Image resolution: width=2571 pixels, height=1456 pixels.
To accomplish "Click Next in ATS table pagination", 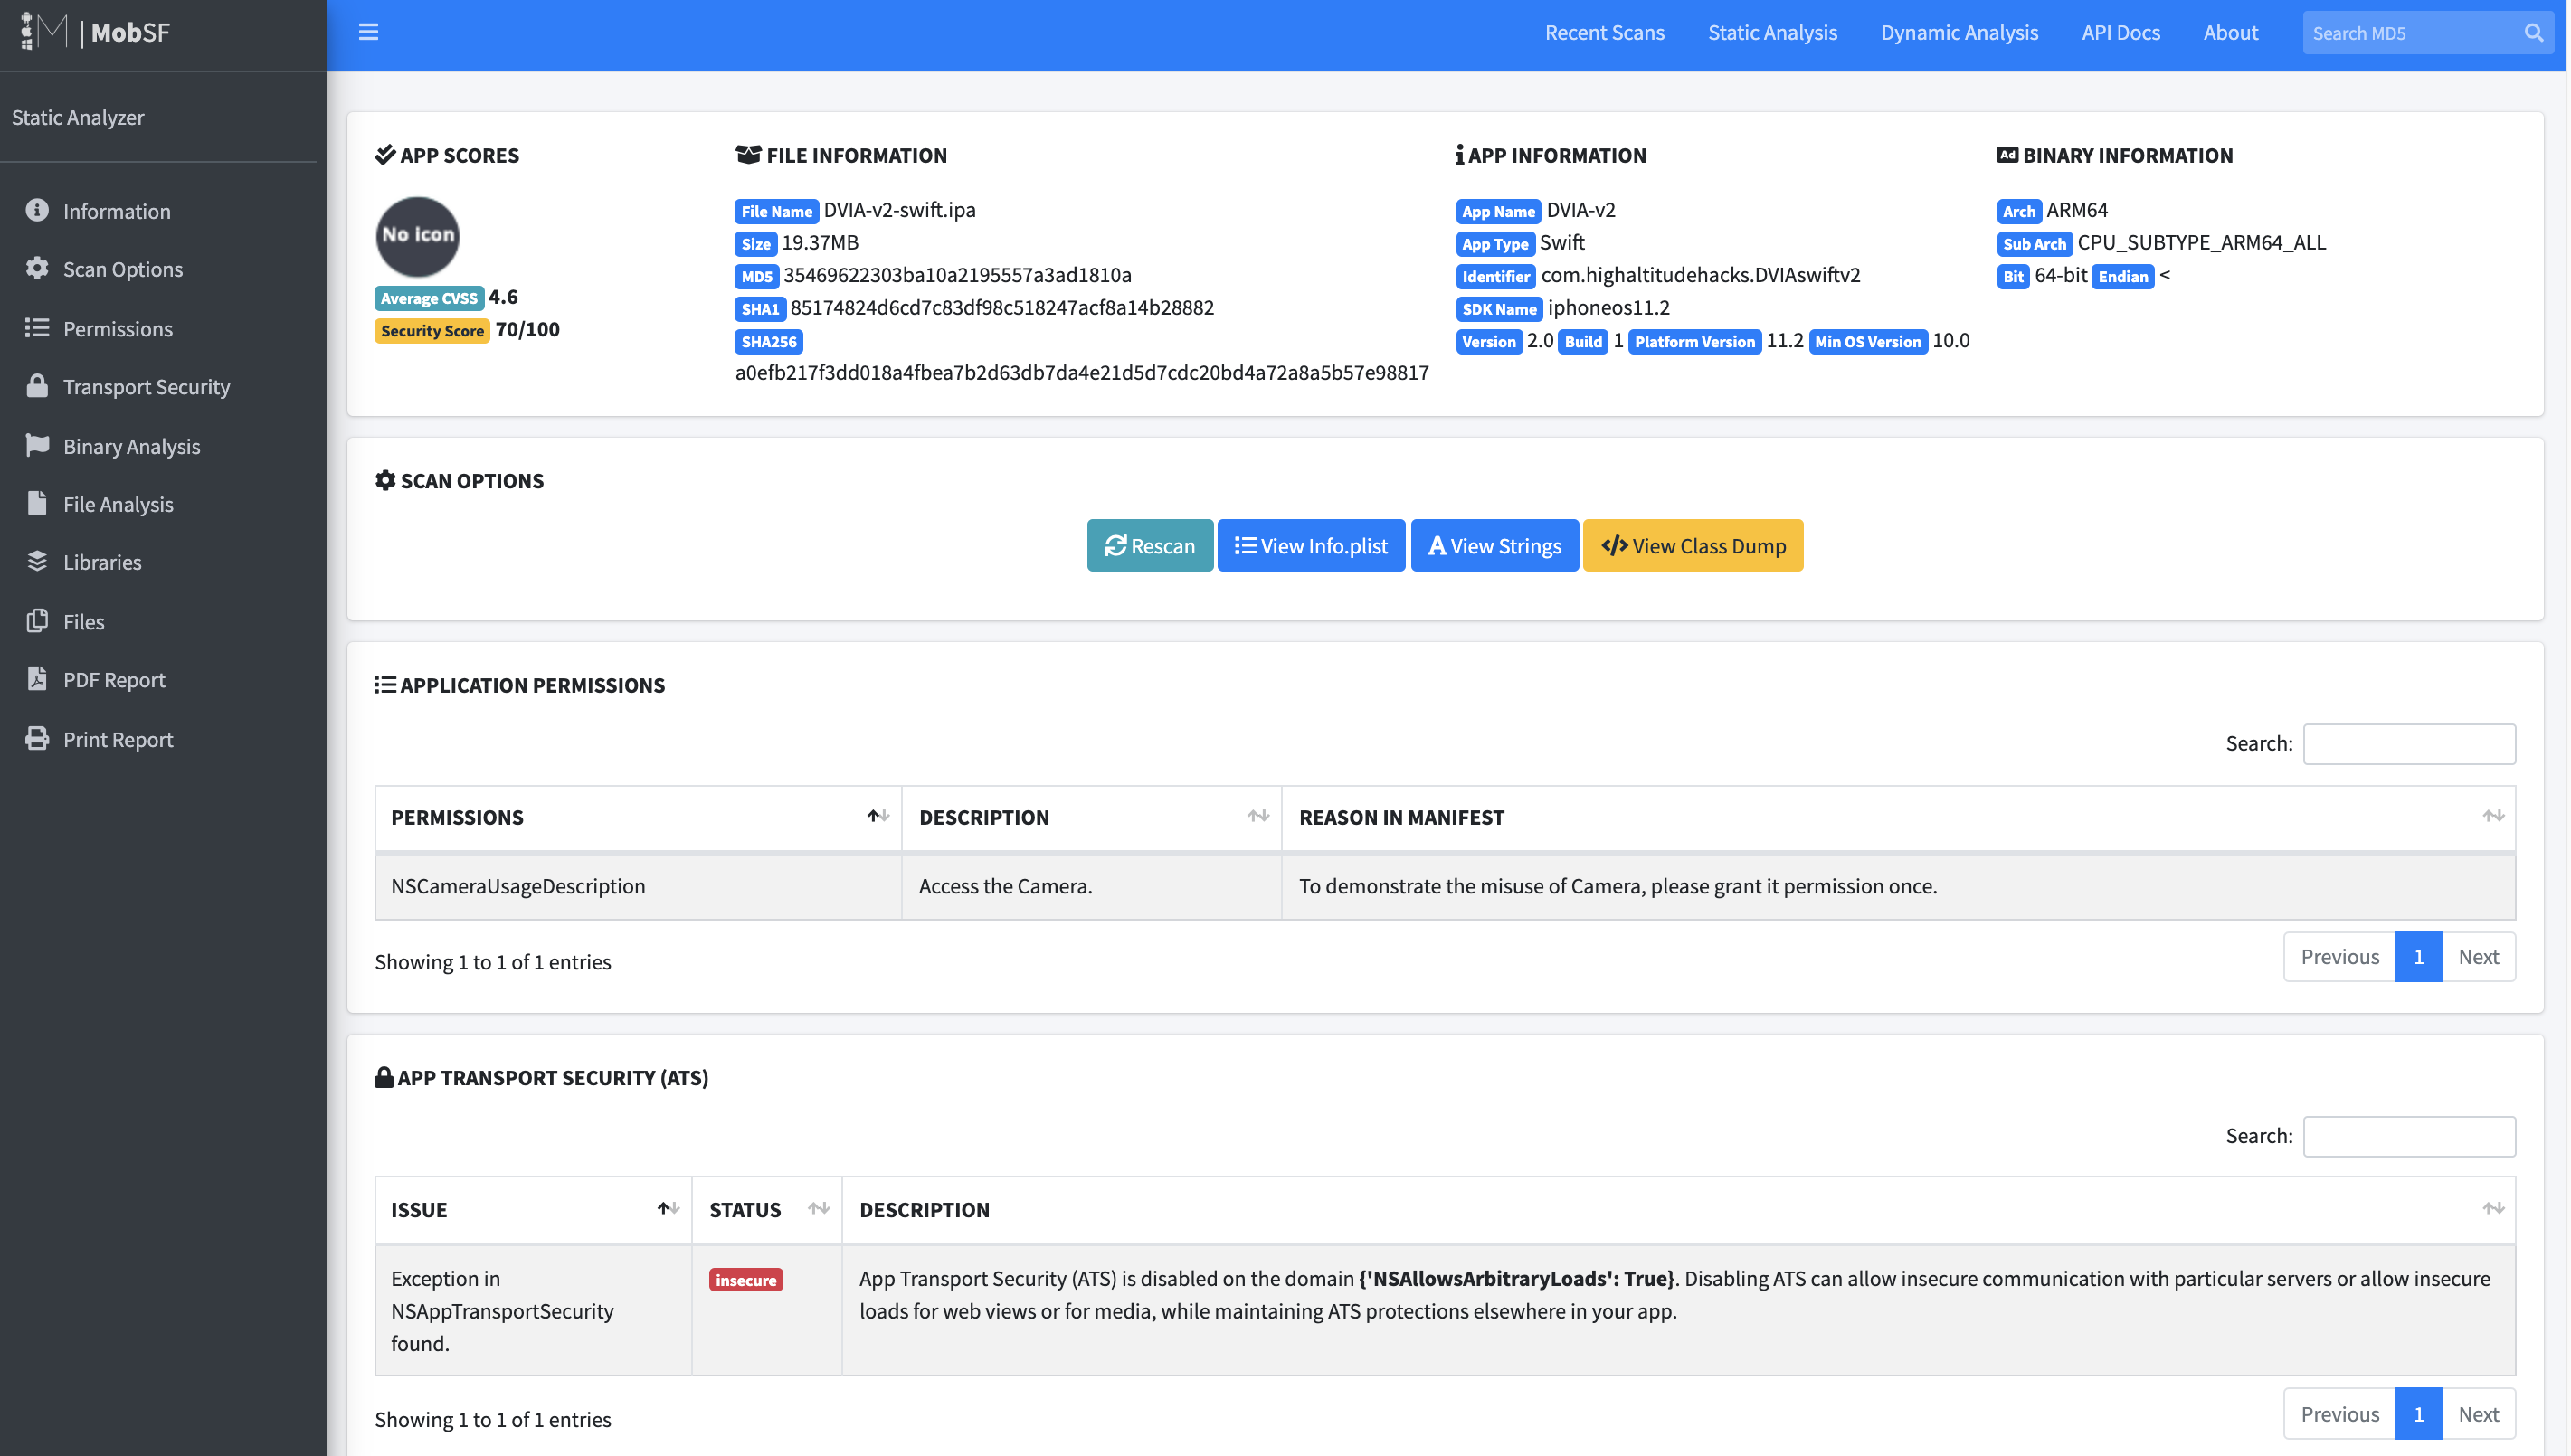I will click(x=2477, y=1413).
